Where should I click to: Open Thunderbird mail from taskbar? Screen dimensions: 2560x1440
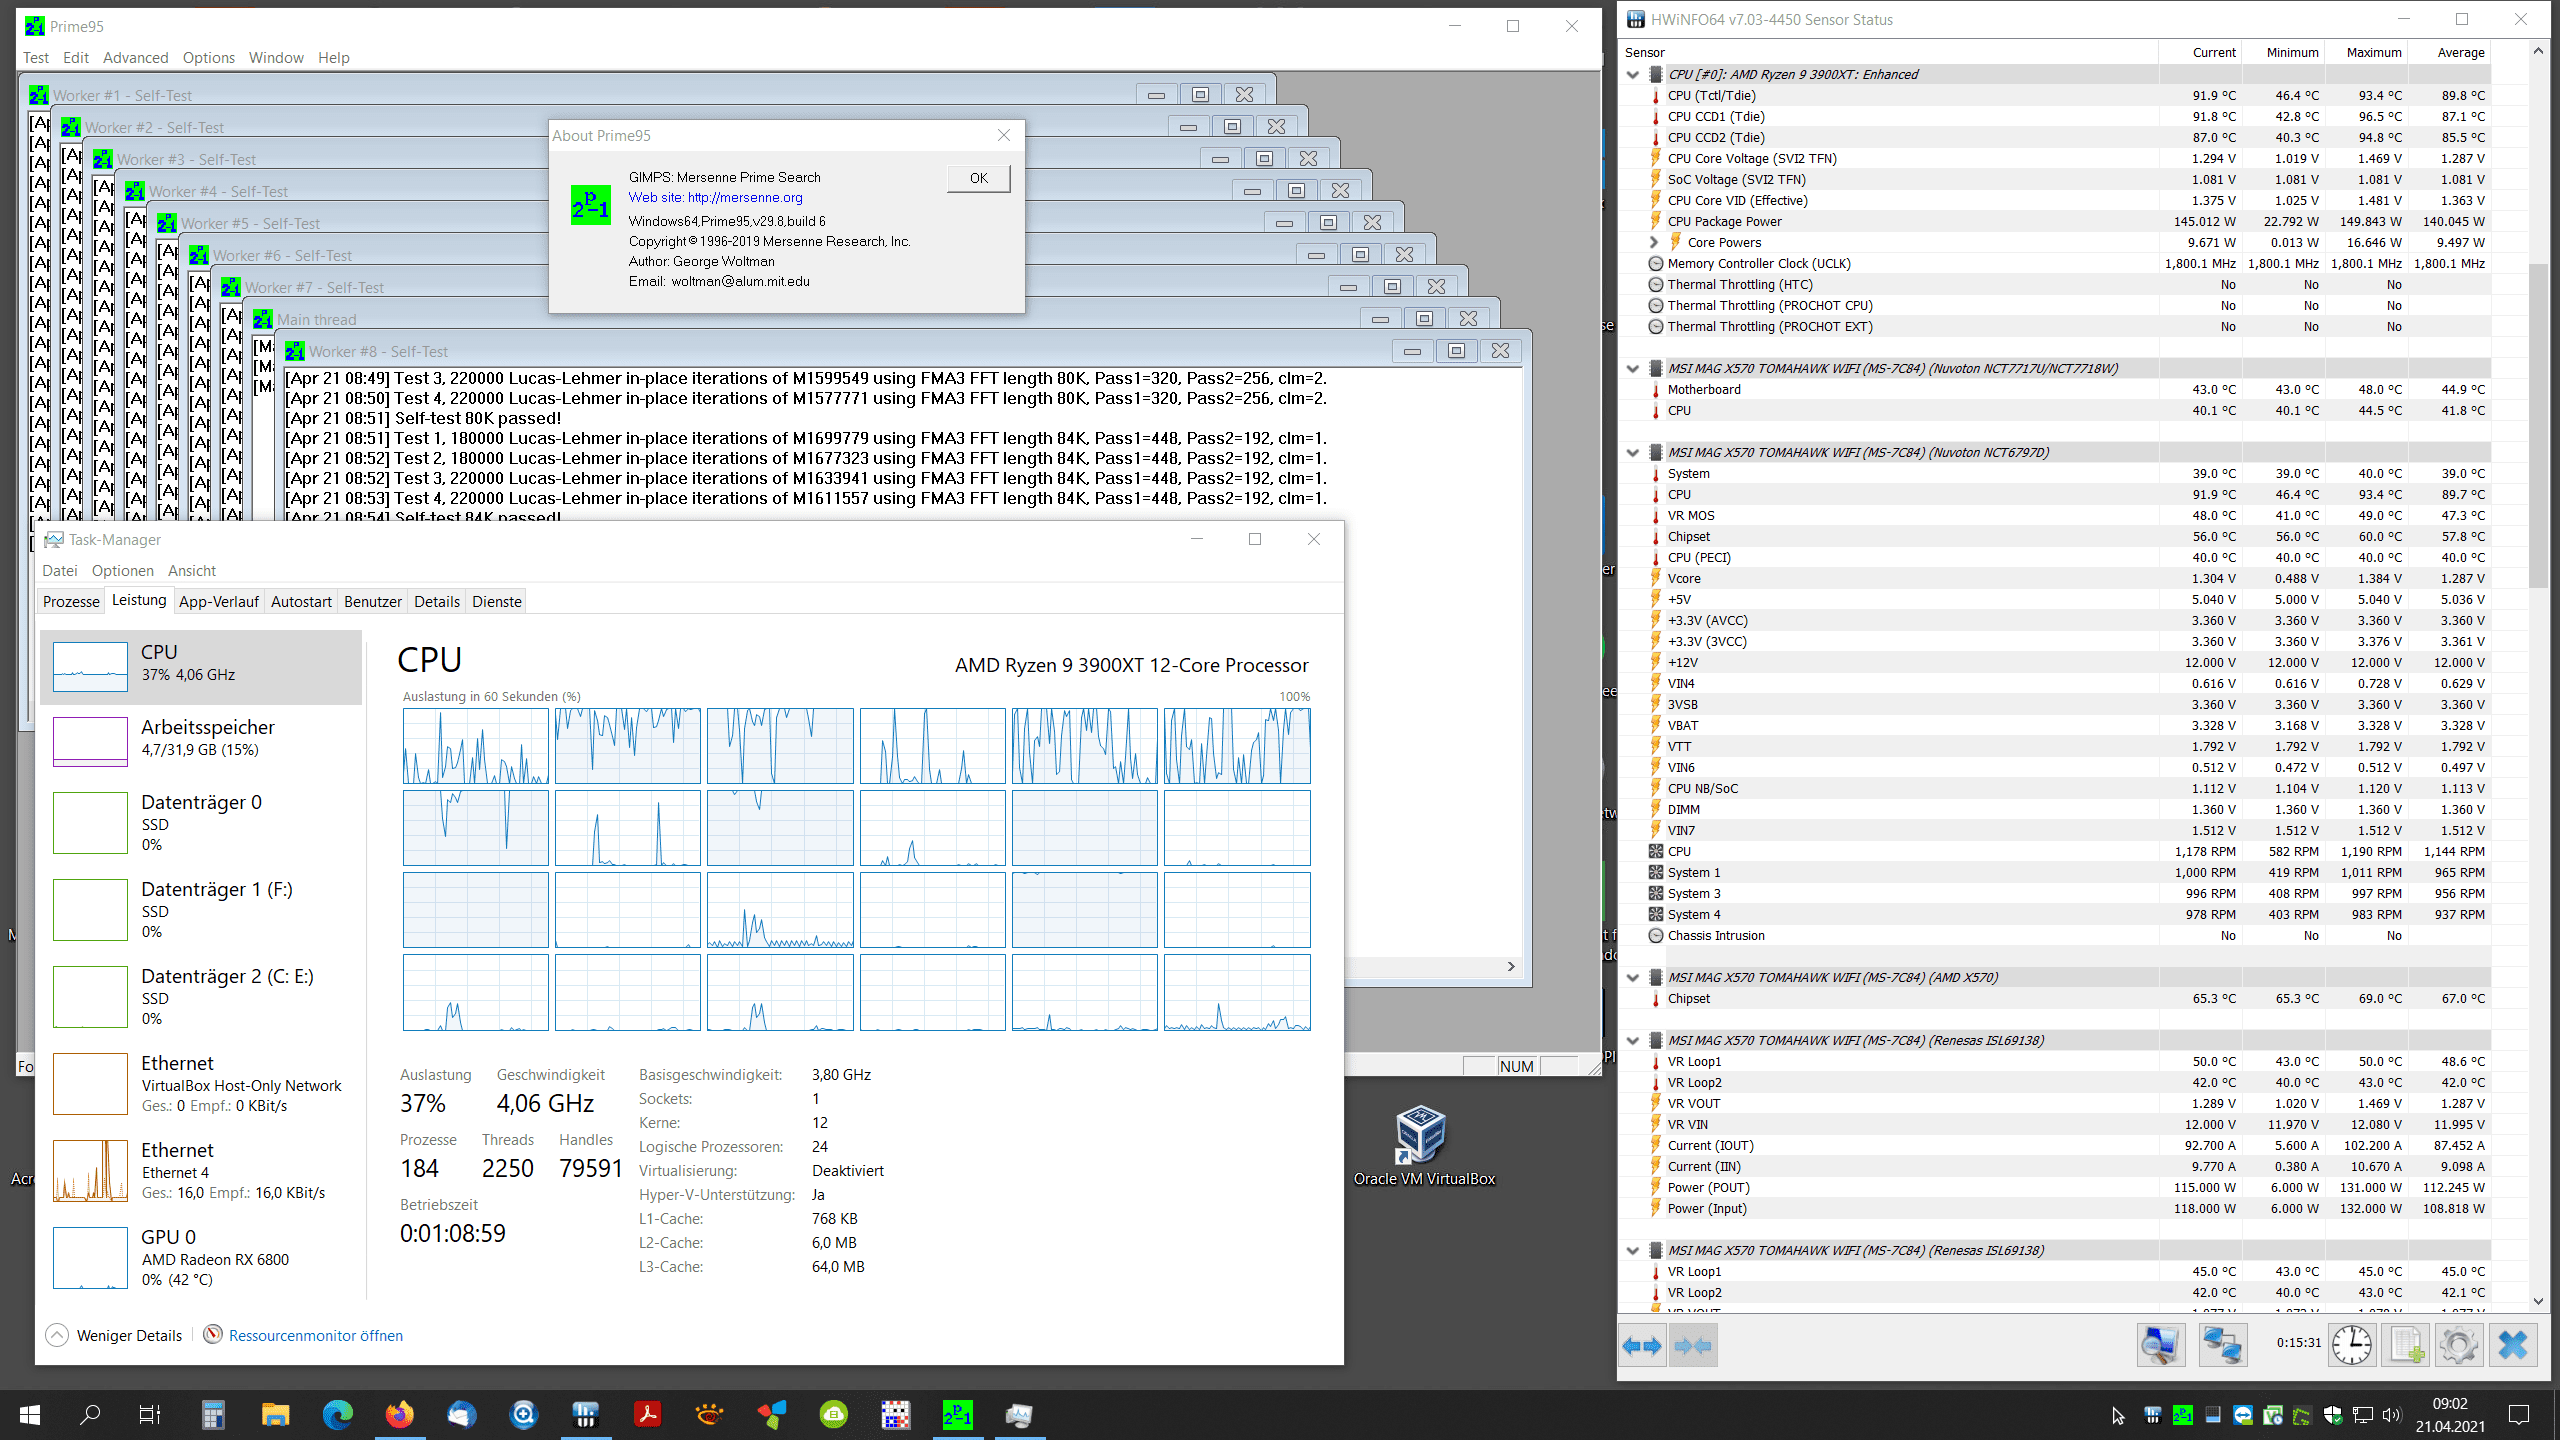(461, 1414)
